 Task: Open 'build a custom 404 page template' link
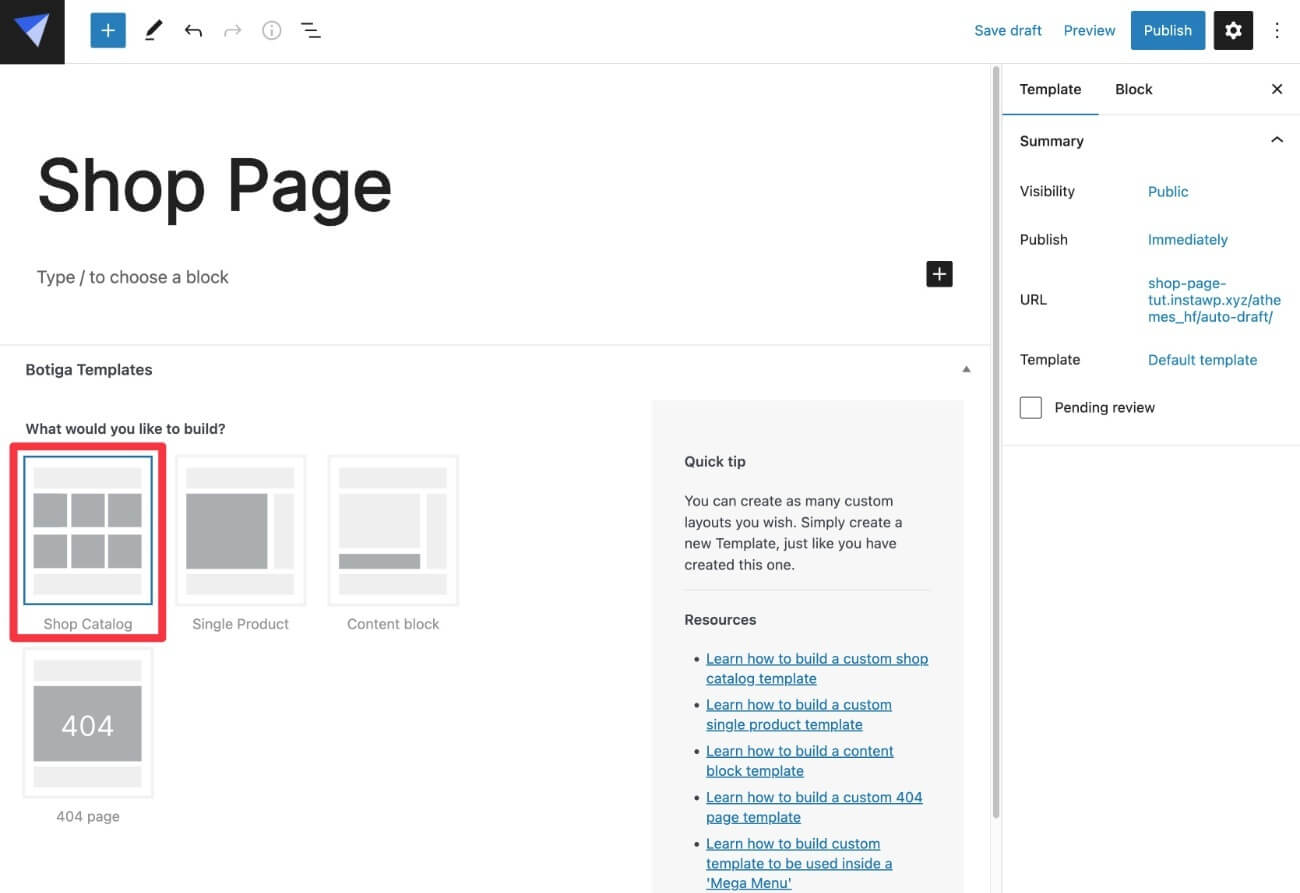[814, 806]
